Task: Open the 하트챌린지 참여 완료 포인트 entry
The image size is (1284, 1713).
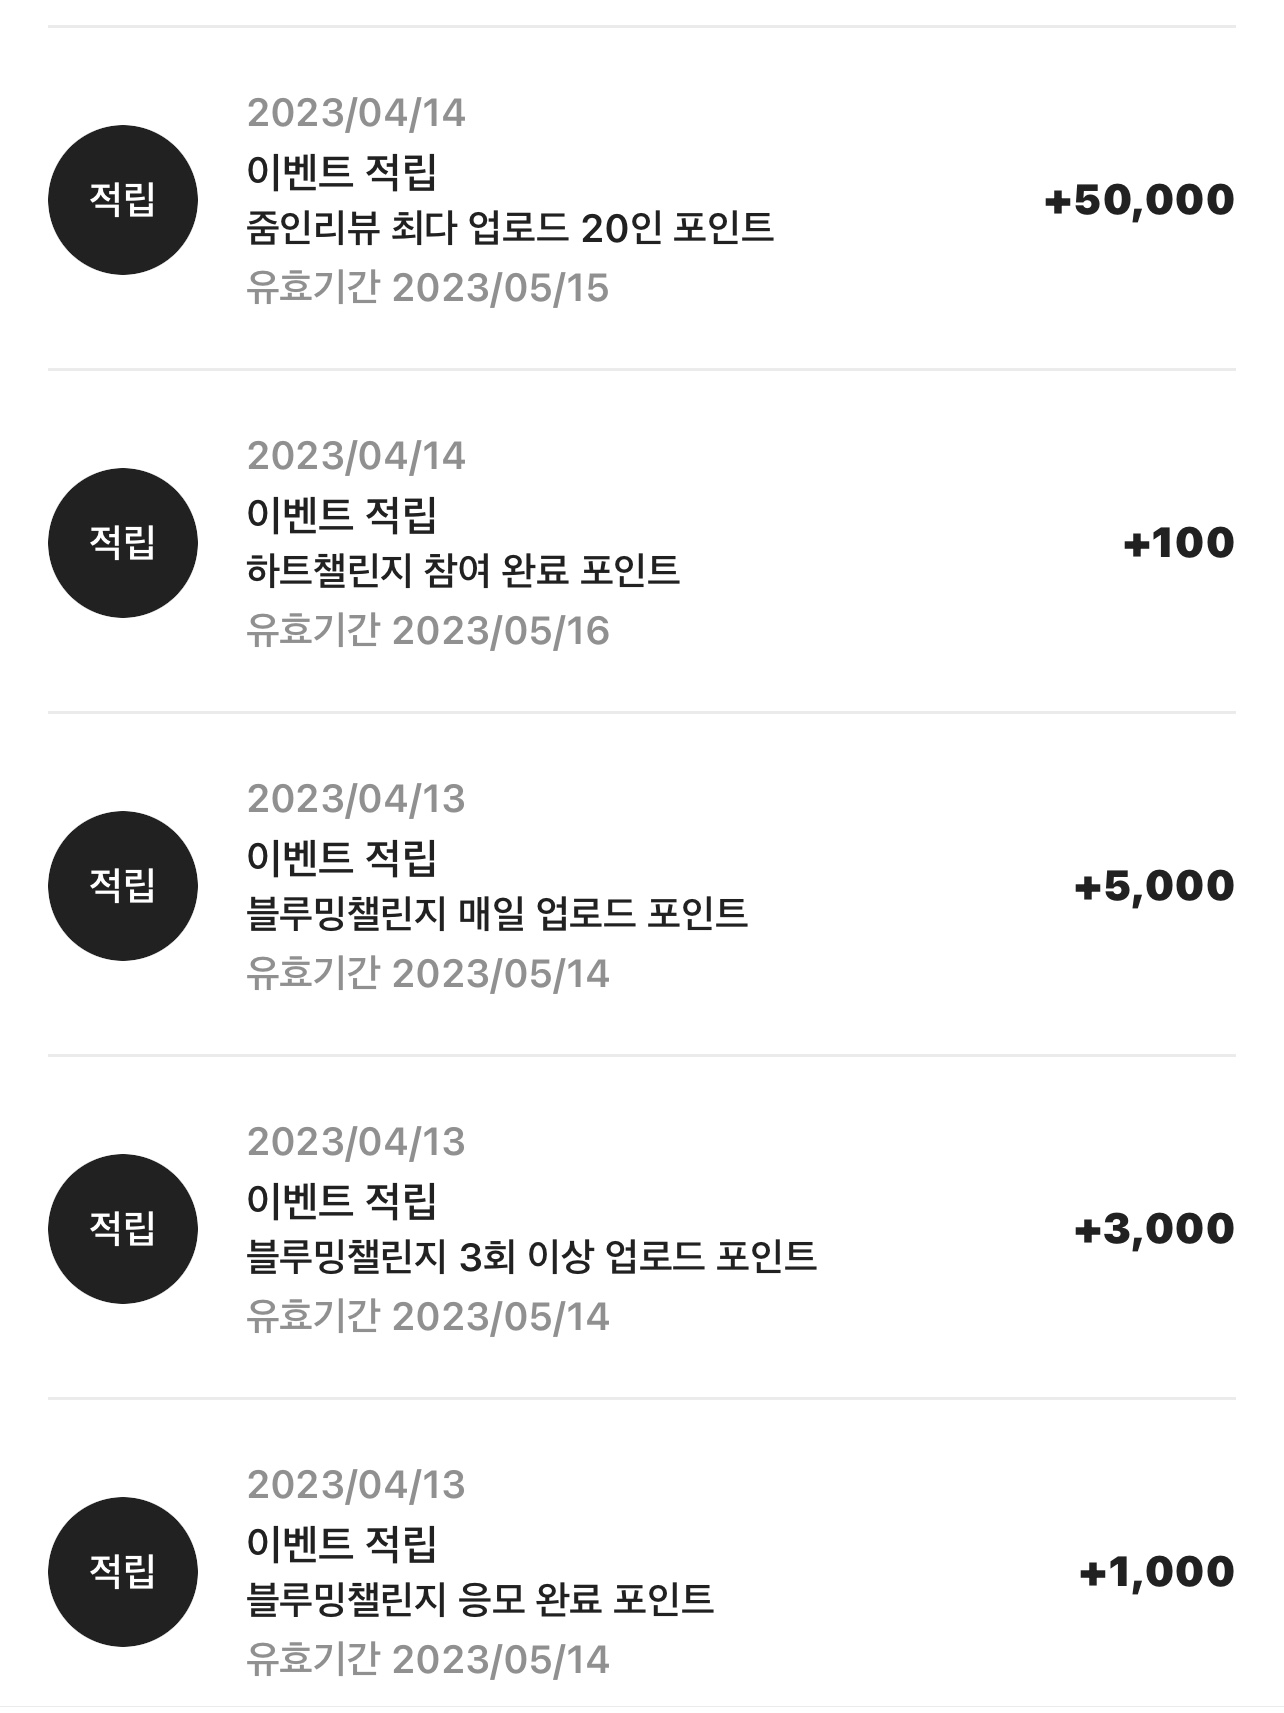Action: click(641, 542)
